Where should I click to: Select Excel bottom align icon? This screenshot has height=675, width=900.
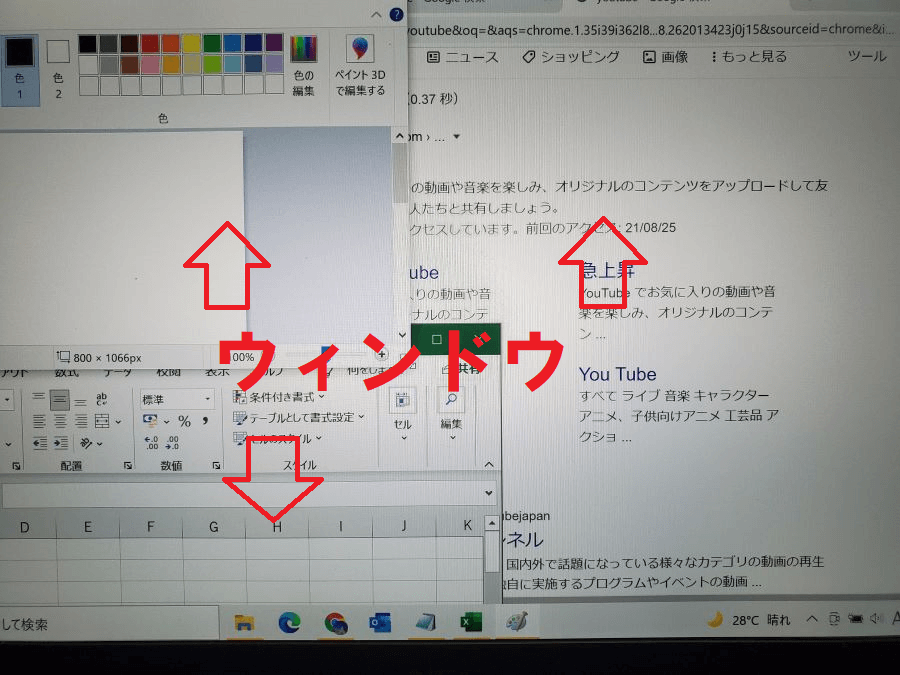[81, 400]
